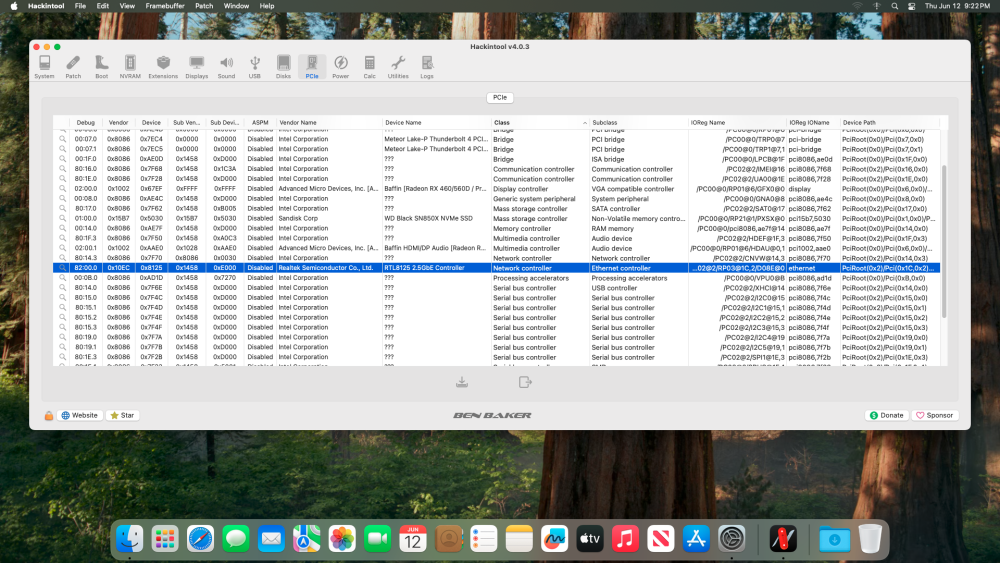Sort by the Device Name column header
This screenshot has width=1000, height=563.
pyautogui.click(x=436, y=122)
